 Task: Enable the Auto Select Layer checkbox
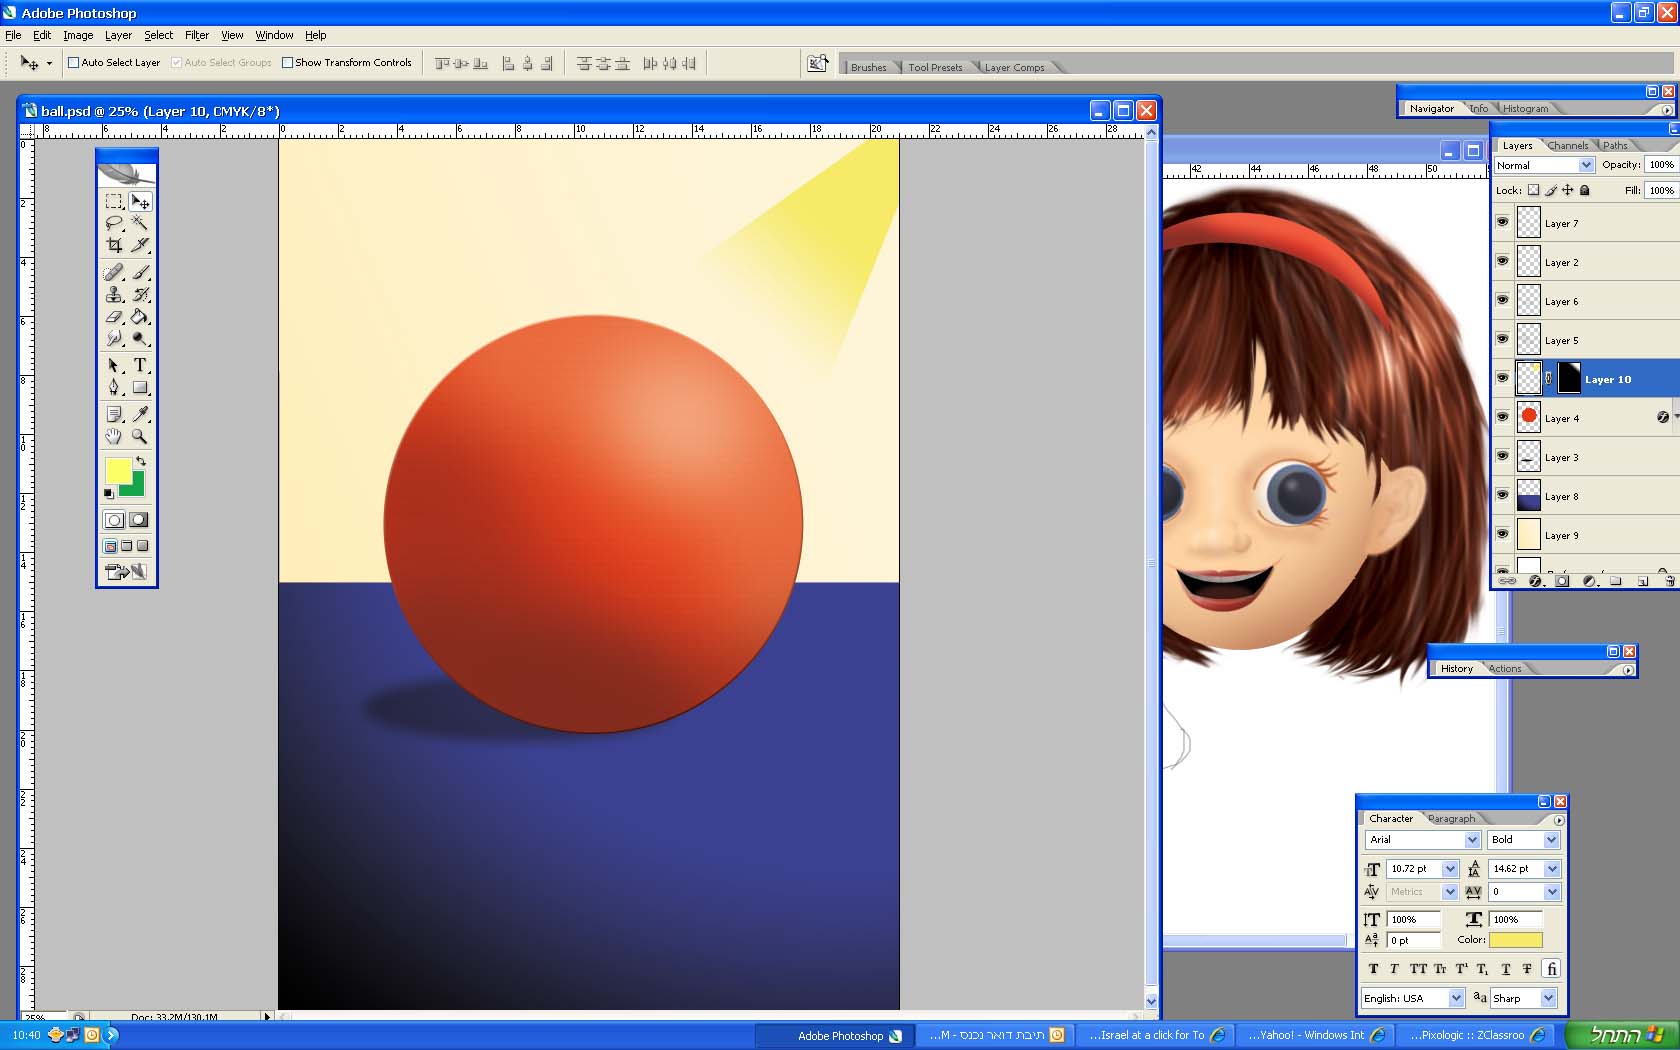click(73, 63)
